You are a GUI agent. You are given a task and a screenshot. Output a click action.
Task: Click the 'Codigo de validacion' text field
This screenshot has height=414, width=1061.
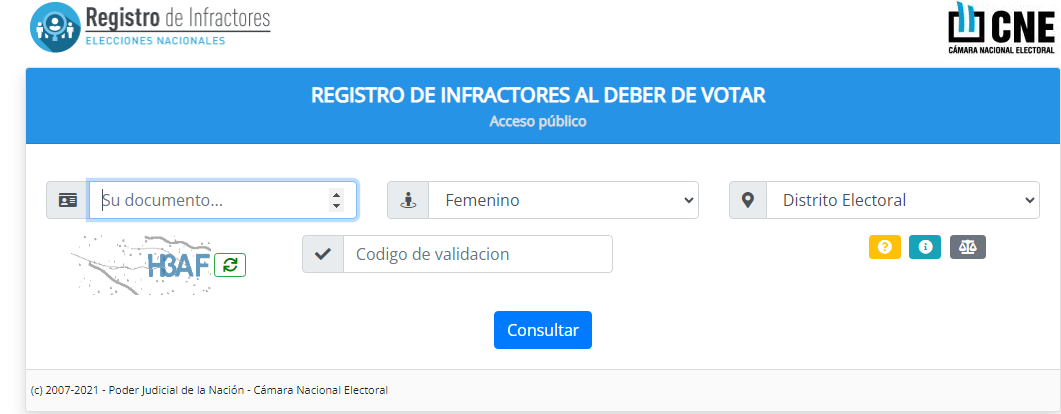click(477, 254)
